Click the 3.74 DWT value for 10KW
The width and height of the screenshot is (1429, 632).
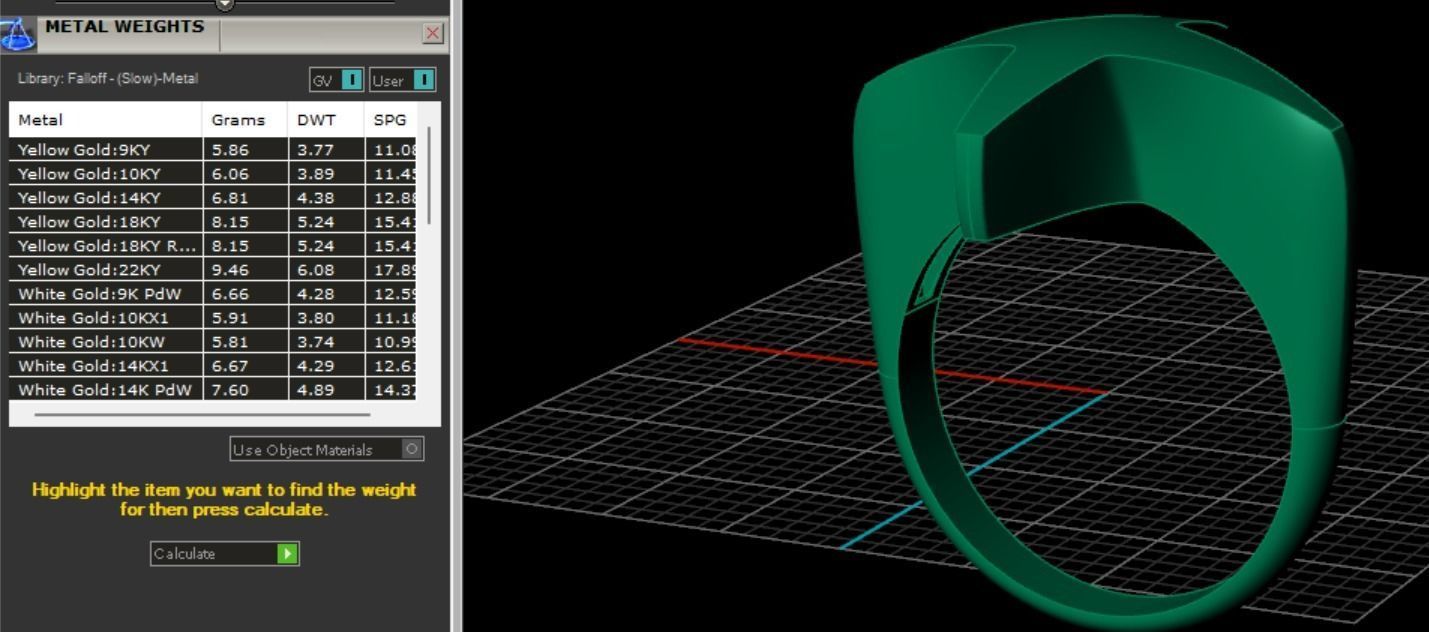316,342
